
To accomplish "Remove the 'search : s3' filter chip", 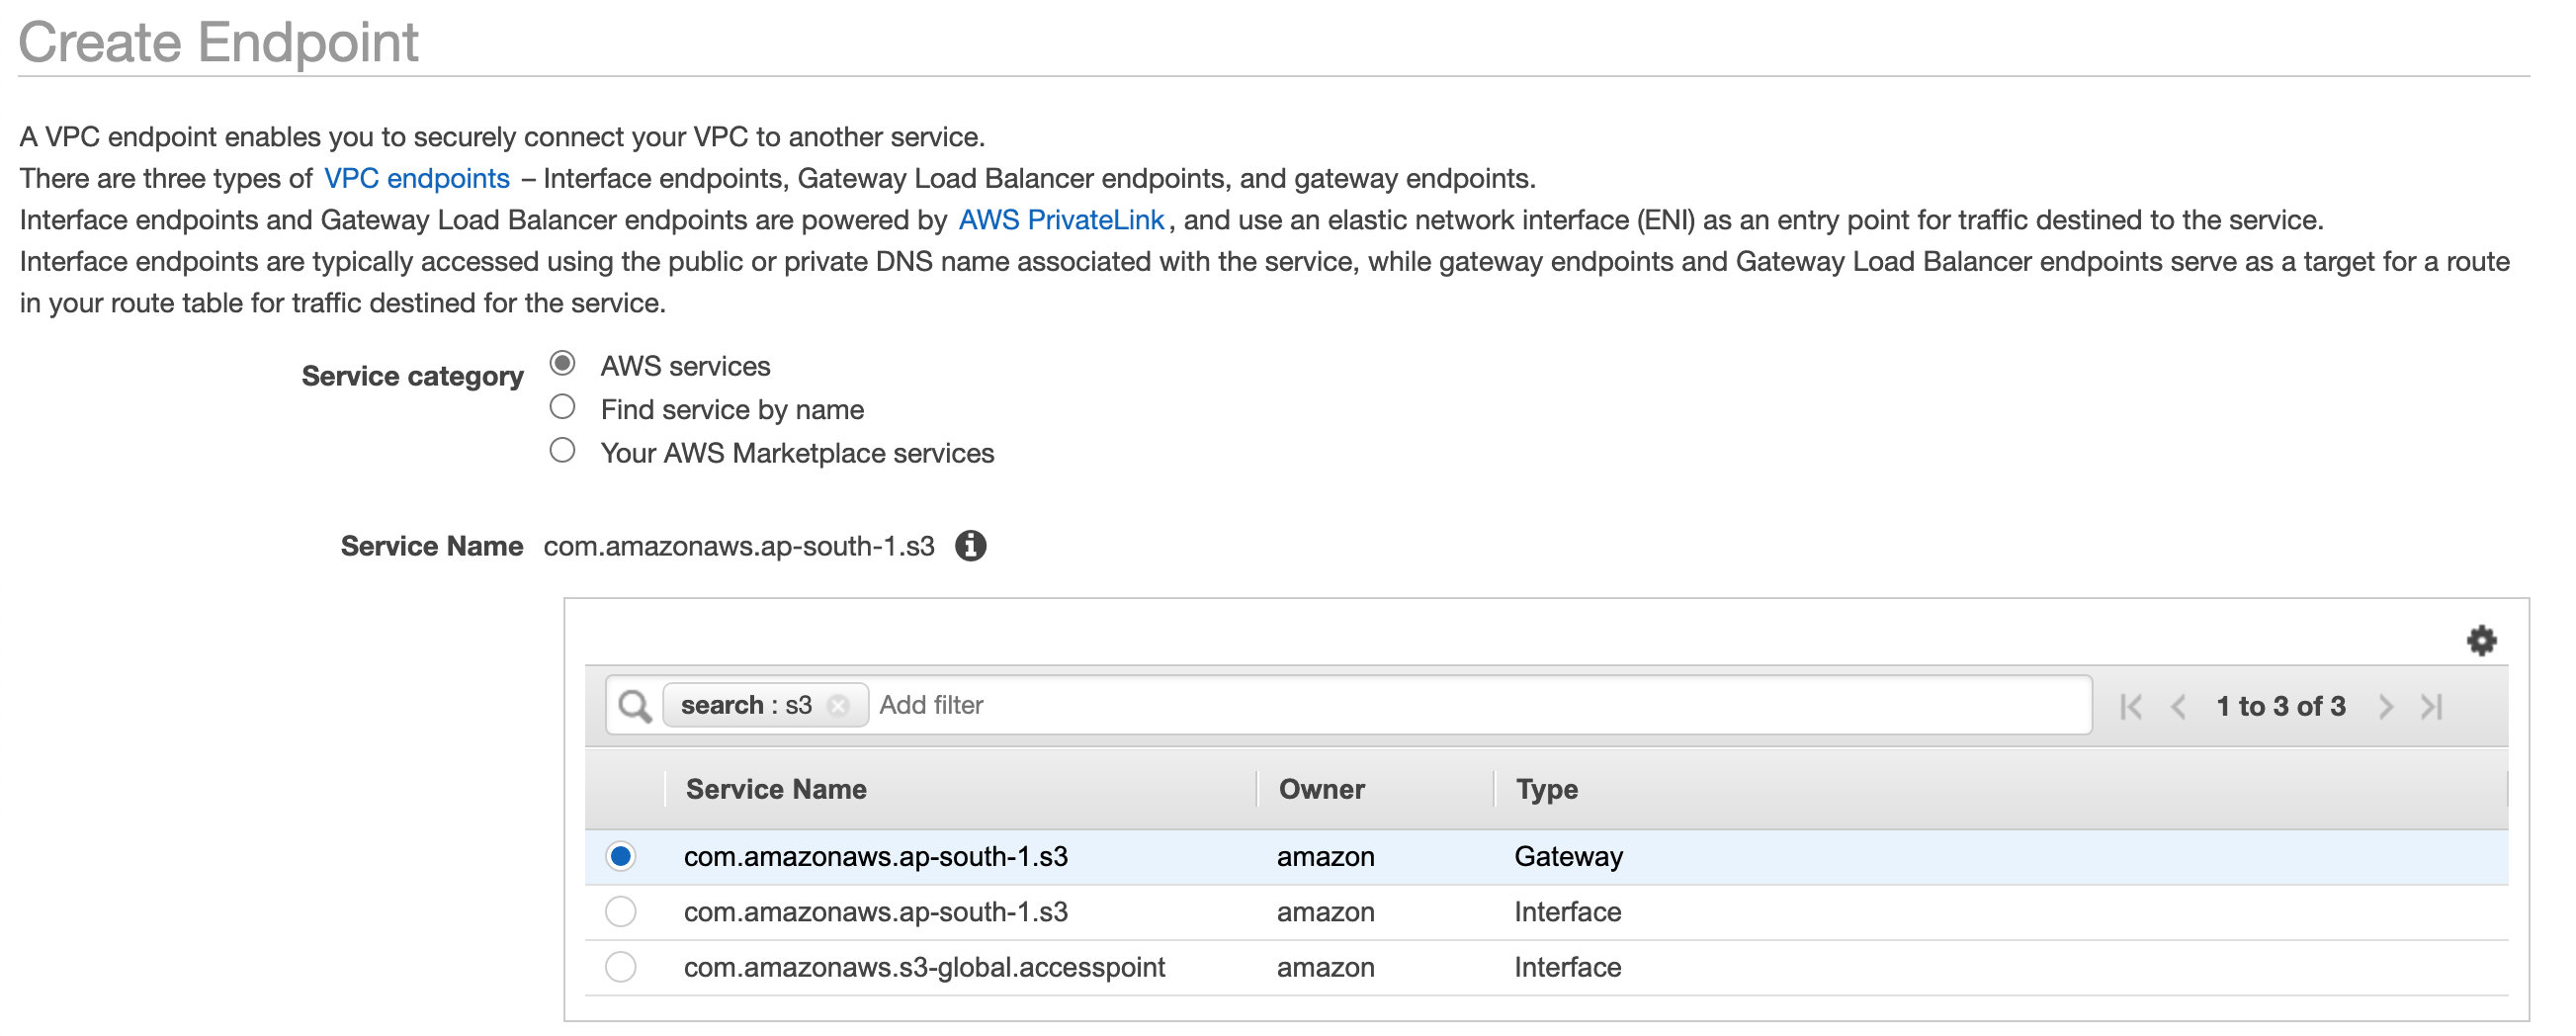I will [x=838, y=706].
